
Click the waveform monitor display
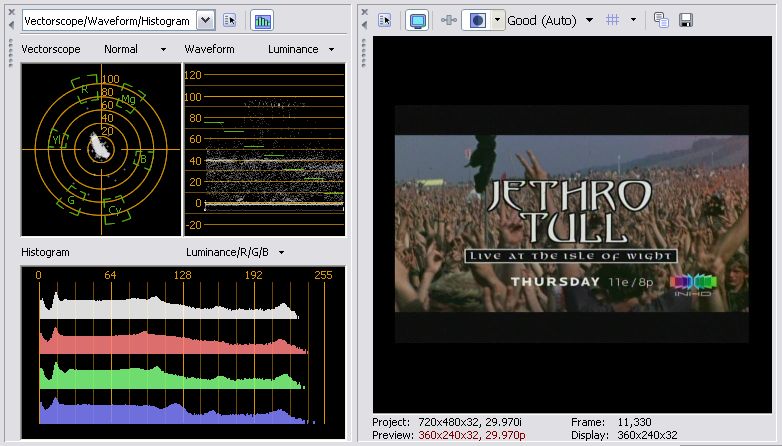tap(265, 149)
